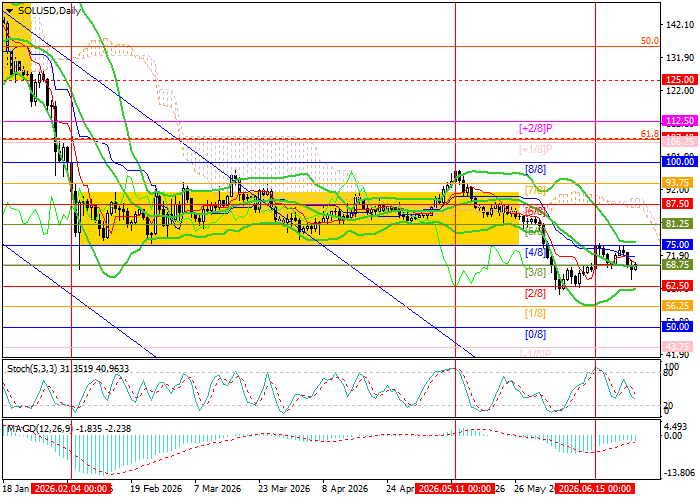Select the [1/8] Murrey level label

[535, 314]
